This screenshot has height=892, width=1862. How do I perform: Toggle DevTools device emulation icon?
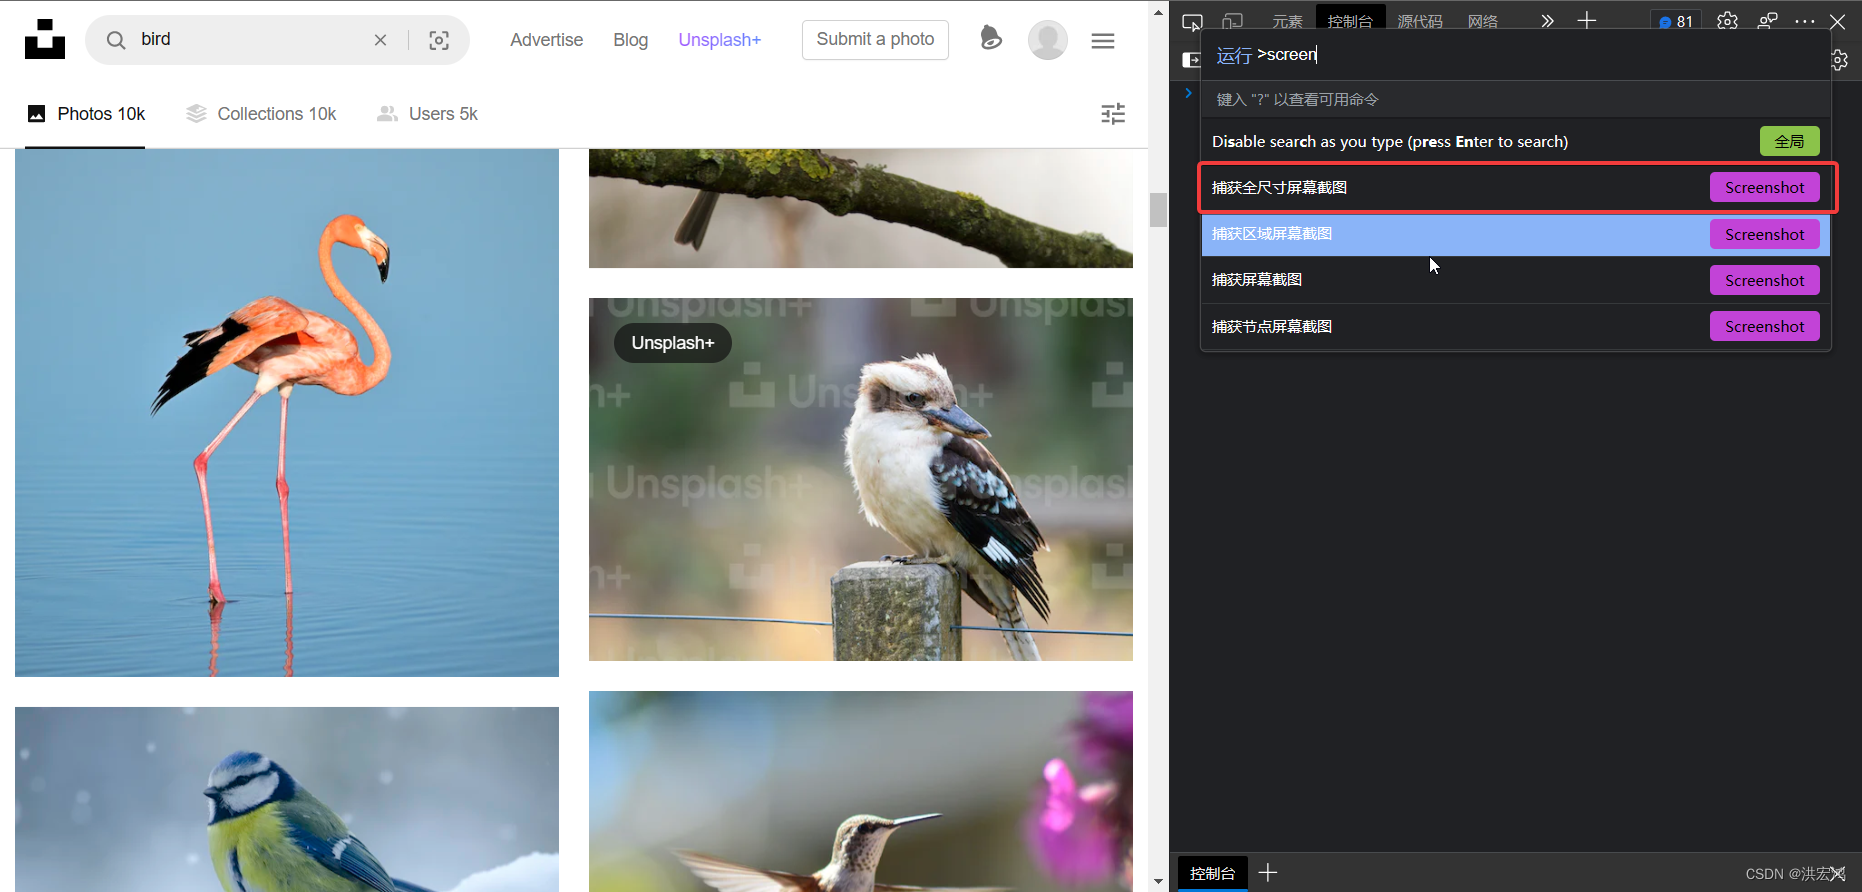pos(1232,22)
